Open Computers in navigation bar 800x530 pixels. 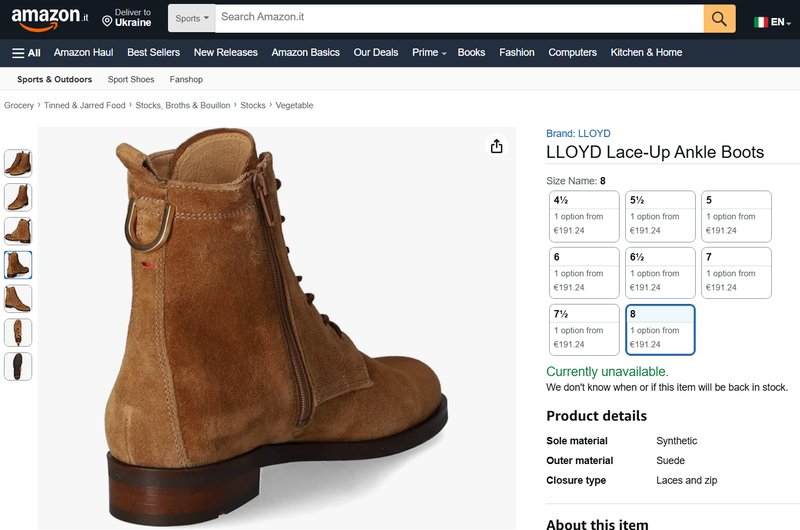tap(572, 53)
